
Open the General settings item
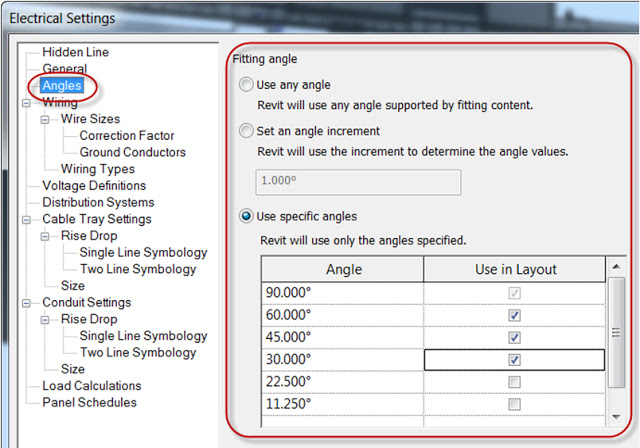coord(64,69)
